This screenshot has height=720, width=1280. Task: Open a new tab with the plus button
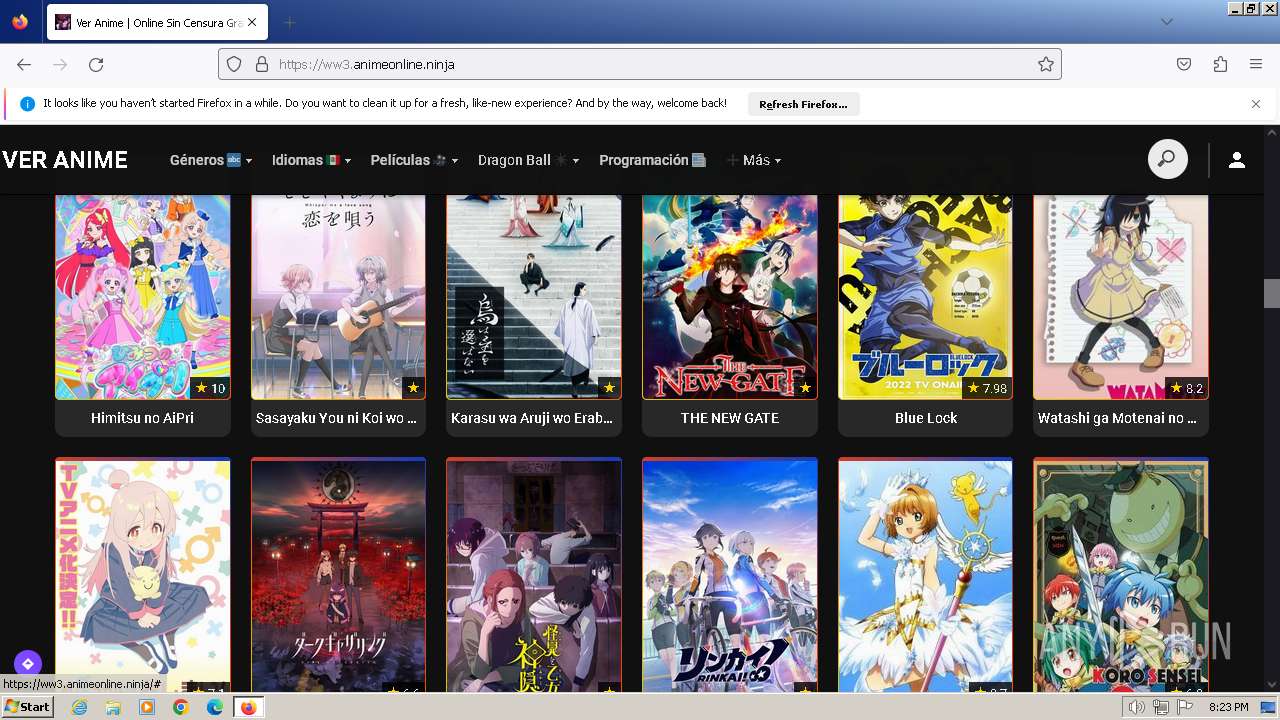tap(289, 22)
